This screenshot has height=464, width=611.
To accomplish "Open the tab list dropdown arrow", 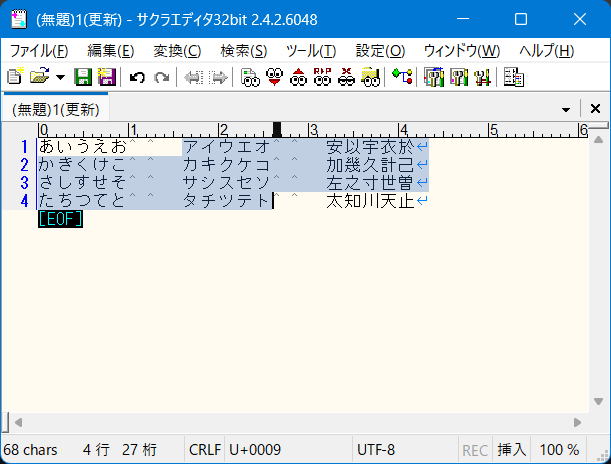I will coord(566,109).
